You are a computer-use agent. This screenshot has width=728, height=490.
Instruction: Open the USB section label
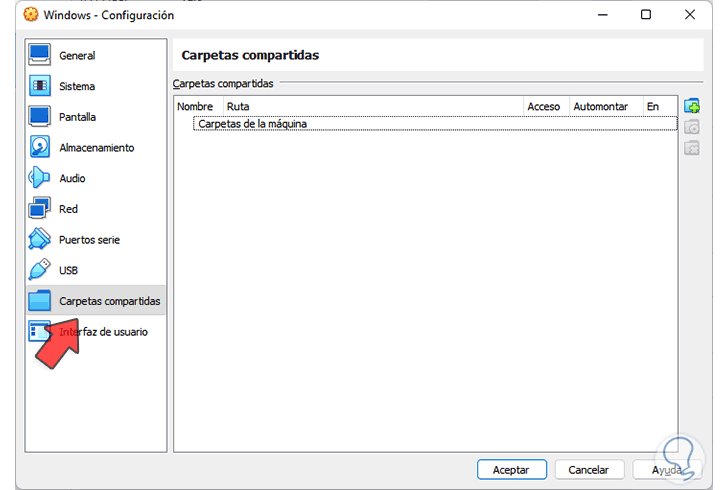pos(68,270)
